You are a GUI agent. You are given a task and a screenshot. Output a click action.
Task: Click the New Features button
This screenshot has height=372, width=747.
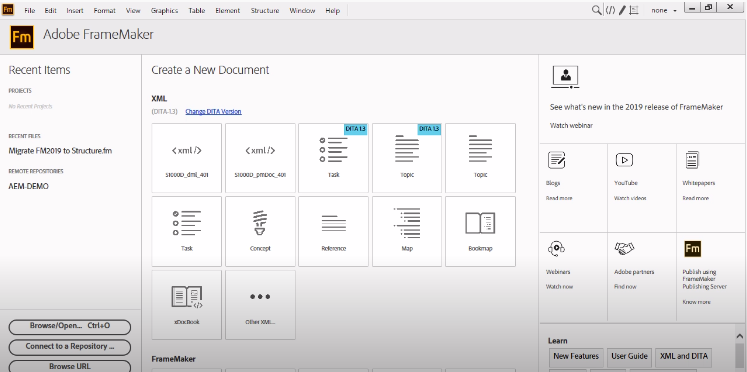pyautogui.click(x=576, y=356)
